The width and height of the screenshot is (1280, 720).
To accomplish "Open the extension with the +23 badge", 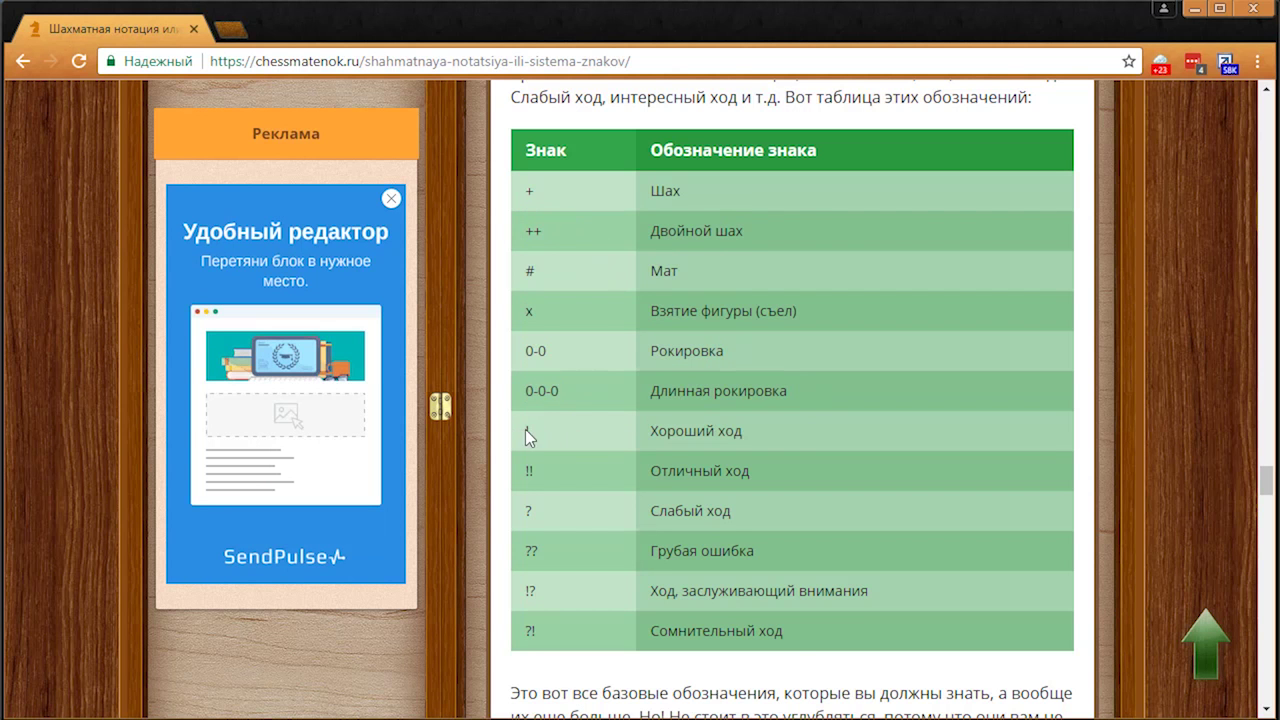I will (x=1160, y=63).
